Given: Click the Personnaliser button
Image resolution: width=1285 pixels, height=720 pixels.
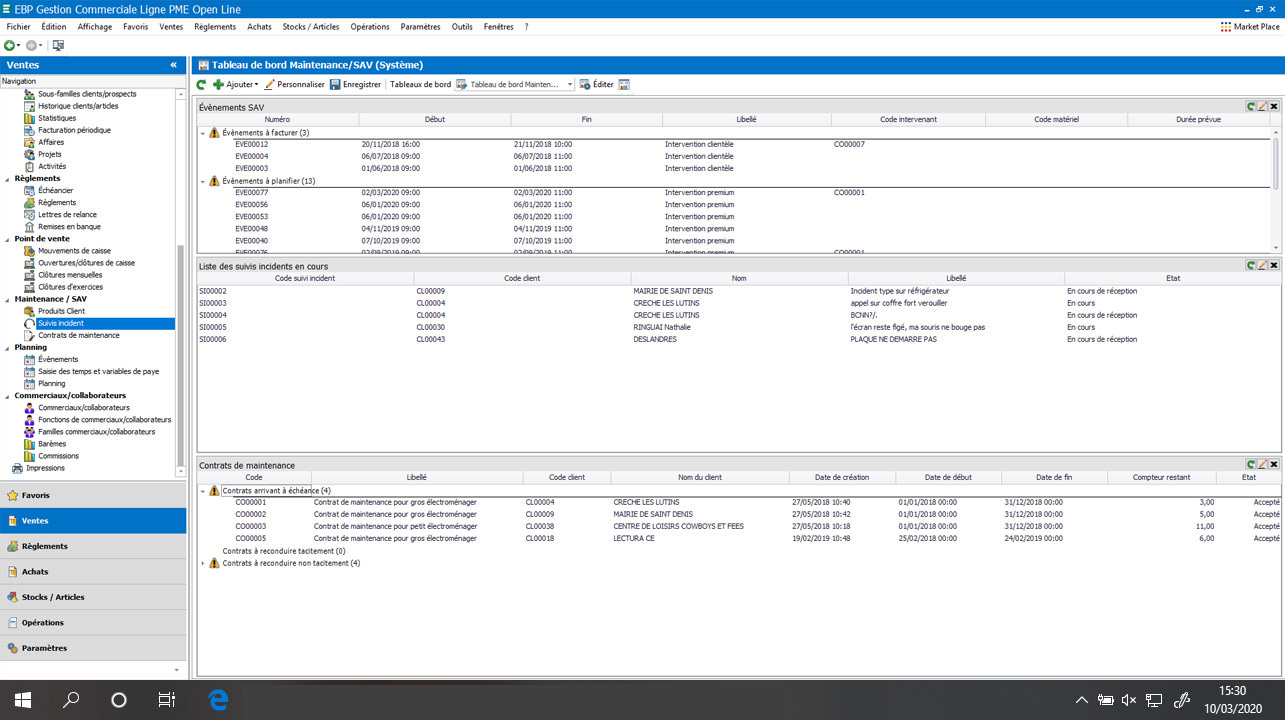Looking at the screenshot, I should coord(294,85).
